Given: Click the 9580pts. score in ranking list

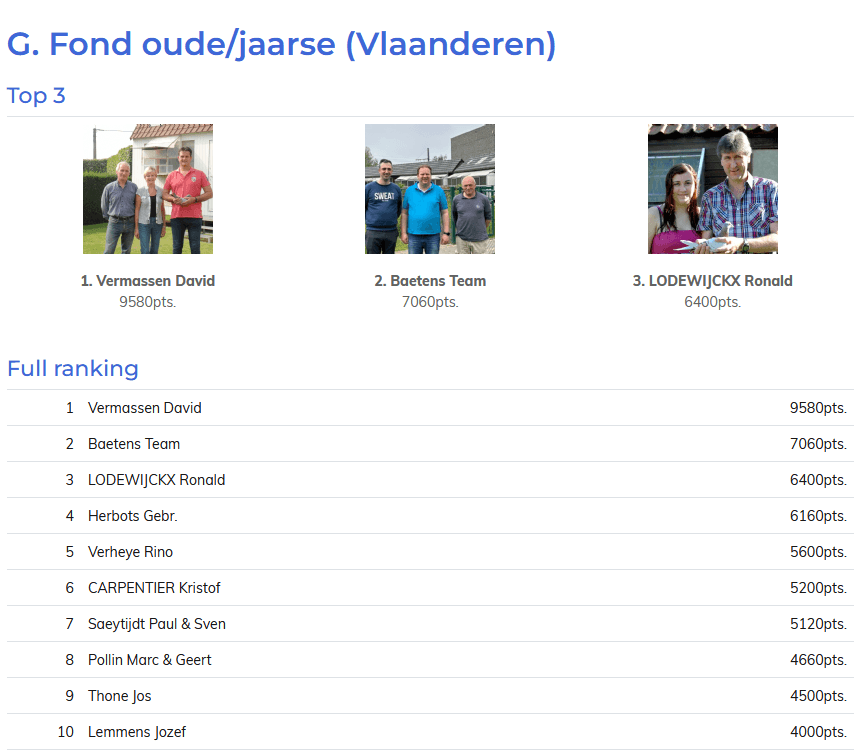Looking at the screenshot, I should (817, 408).
